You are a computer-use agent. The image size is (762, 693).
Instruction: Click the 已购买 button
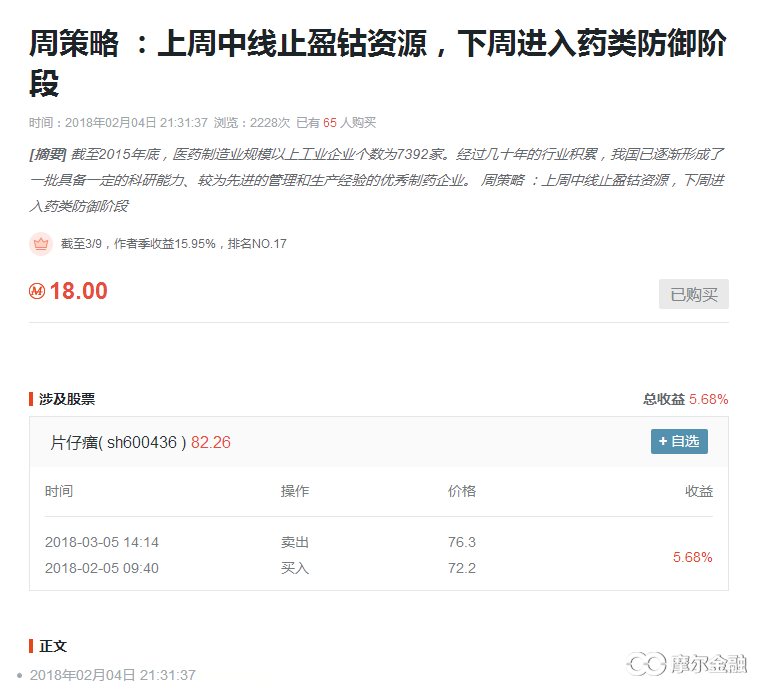point(693,294)
